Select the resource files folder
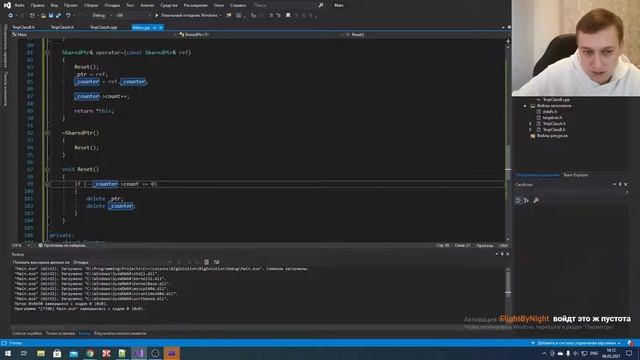This screenshot has width=640, height=360. (x=549, y=136)
